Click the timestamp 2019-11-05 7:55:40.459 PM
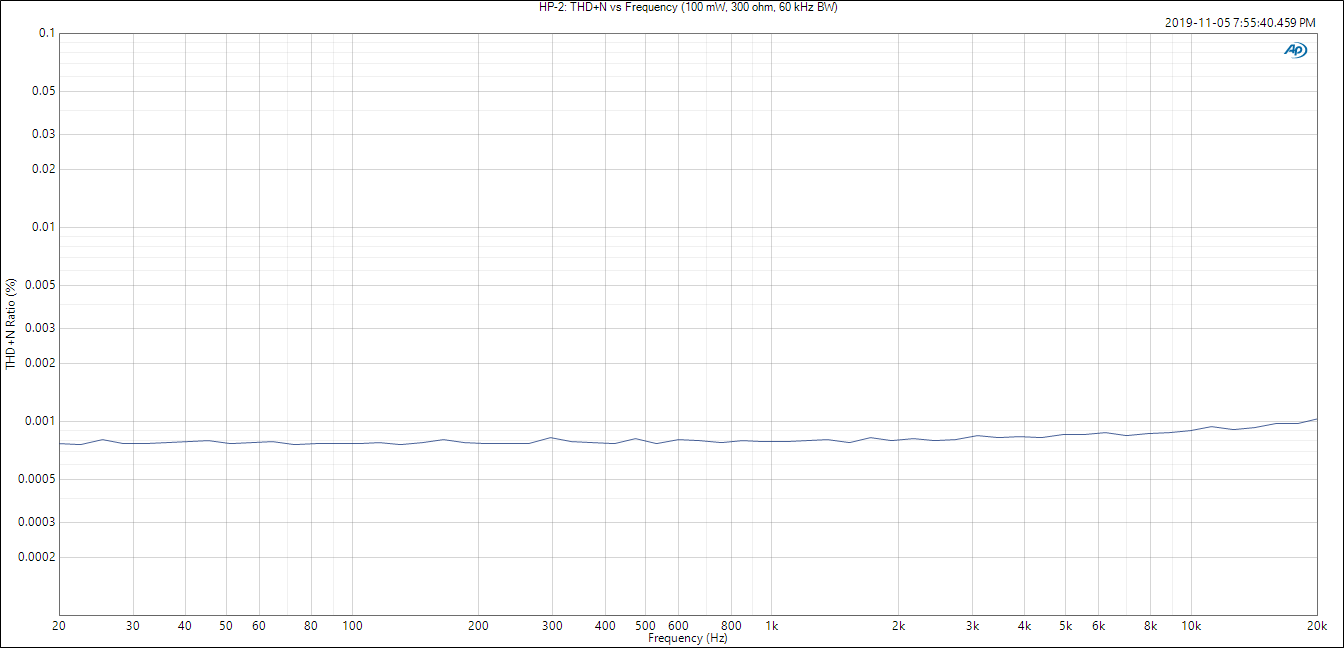 pos(1240,22)
